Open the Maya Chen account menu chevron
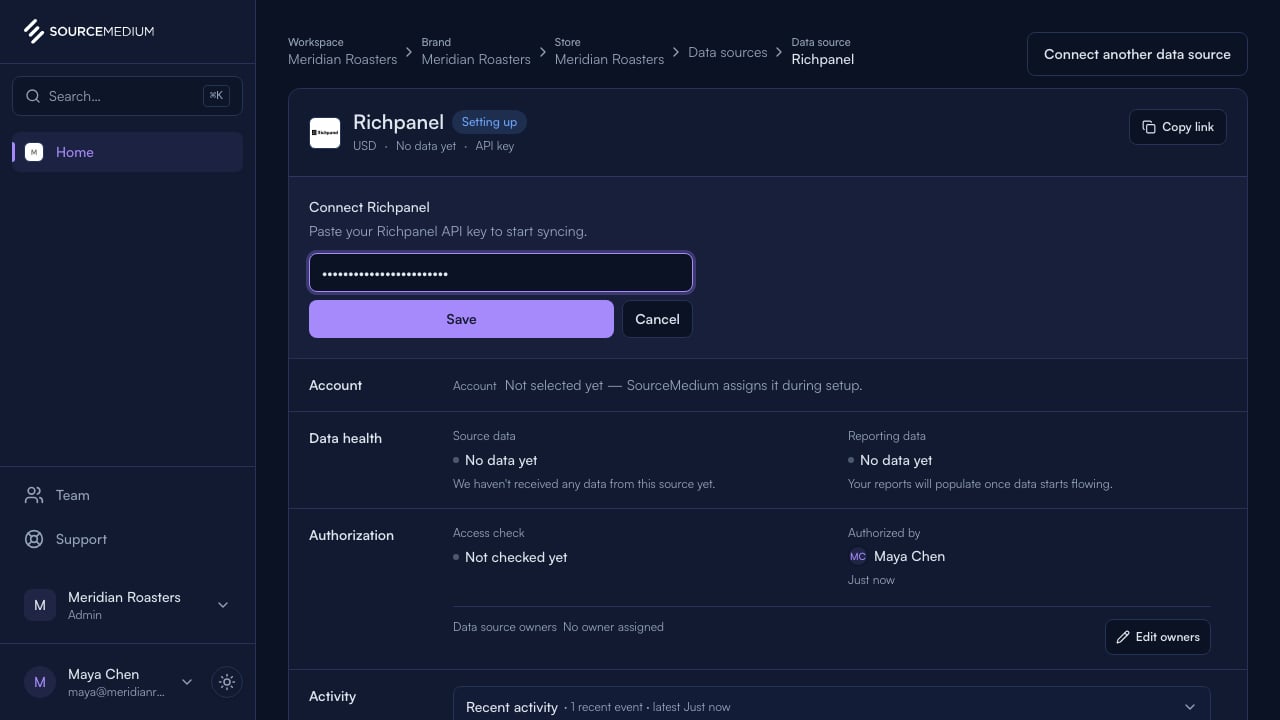This screenshot has height=720, width=1280. [187, 682]
